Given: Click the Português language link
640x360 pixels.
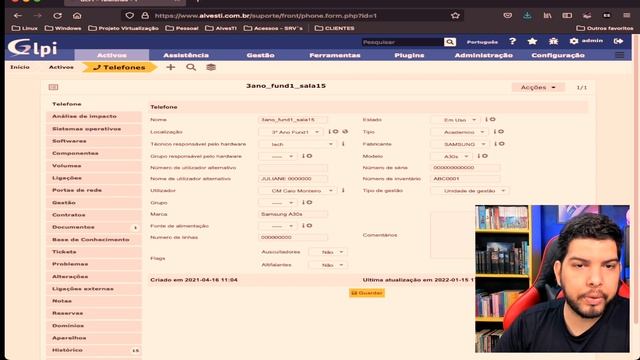Looking at the screenshot, I should (x=482, y=42).
